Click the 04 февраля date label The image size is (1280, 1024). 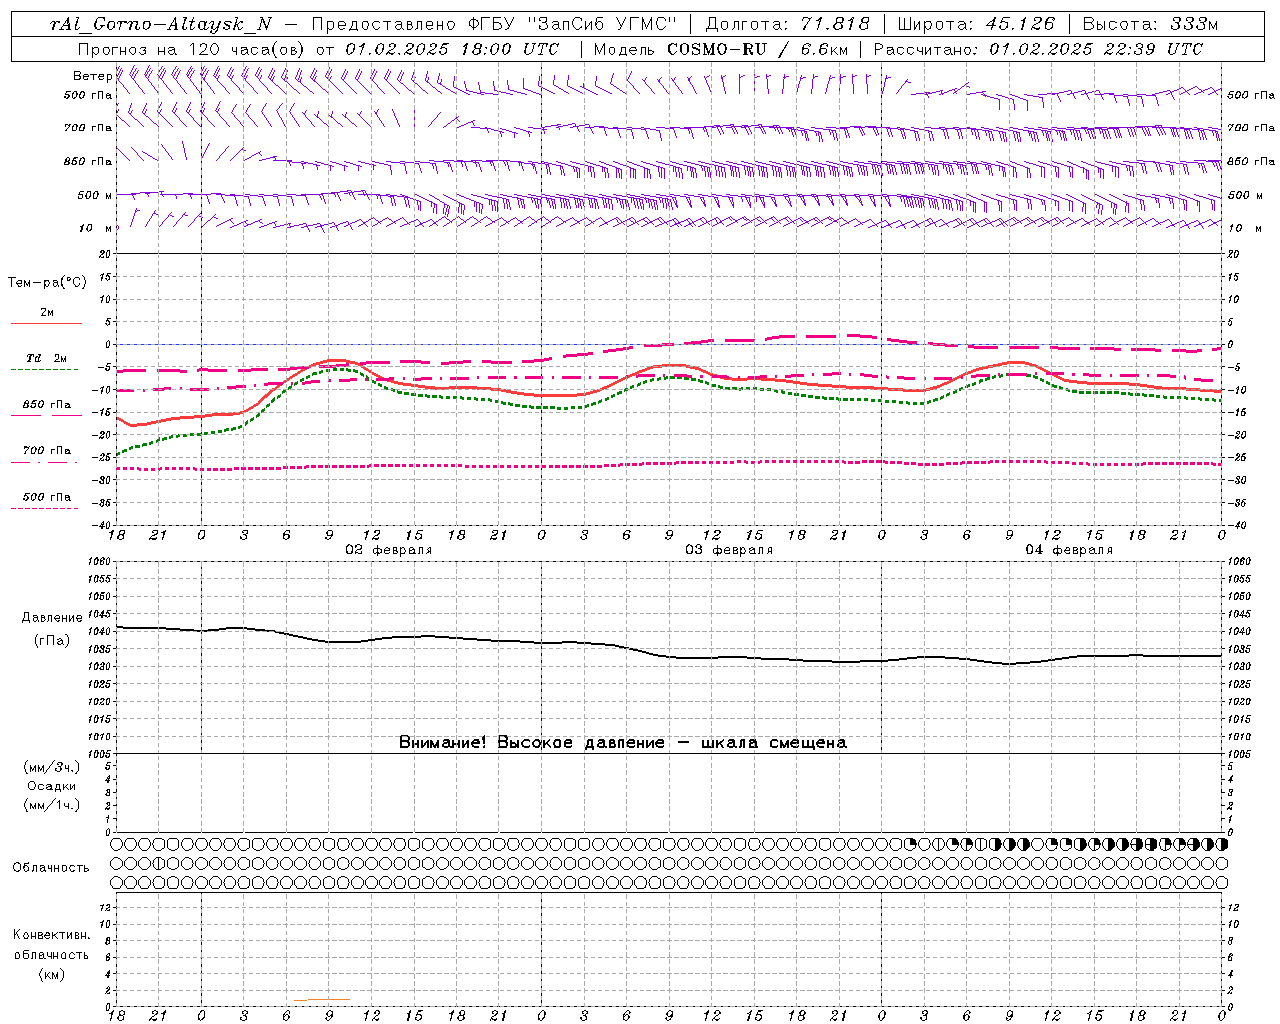(1068, 550)
